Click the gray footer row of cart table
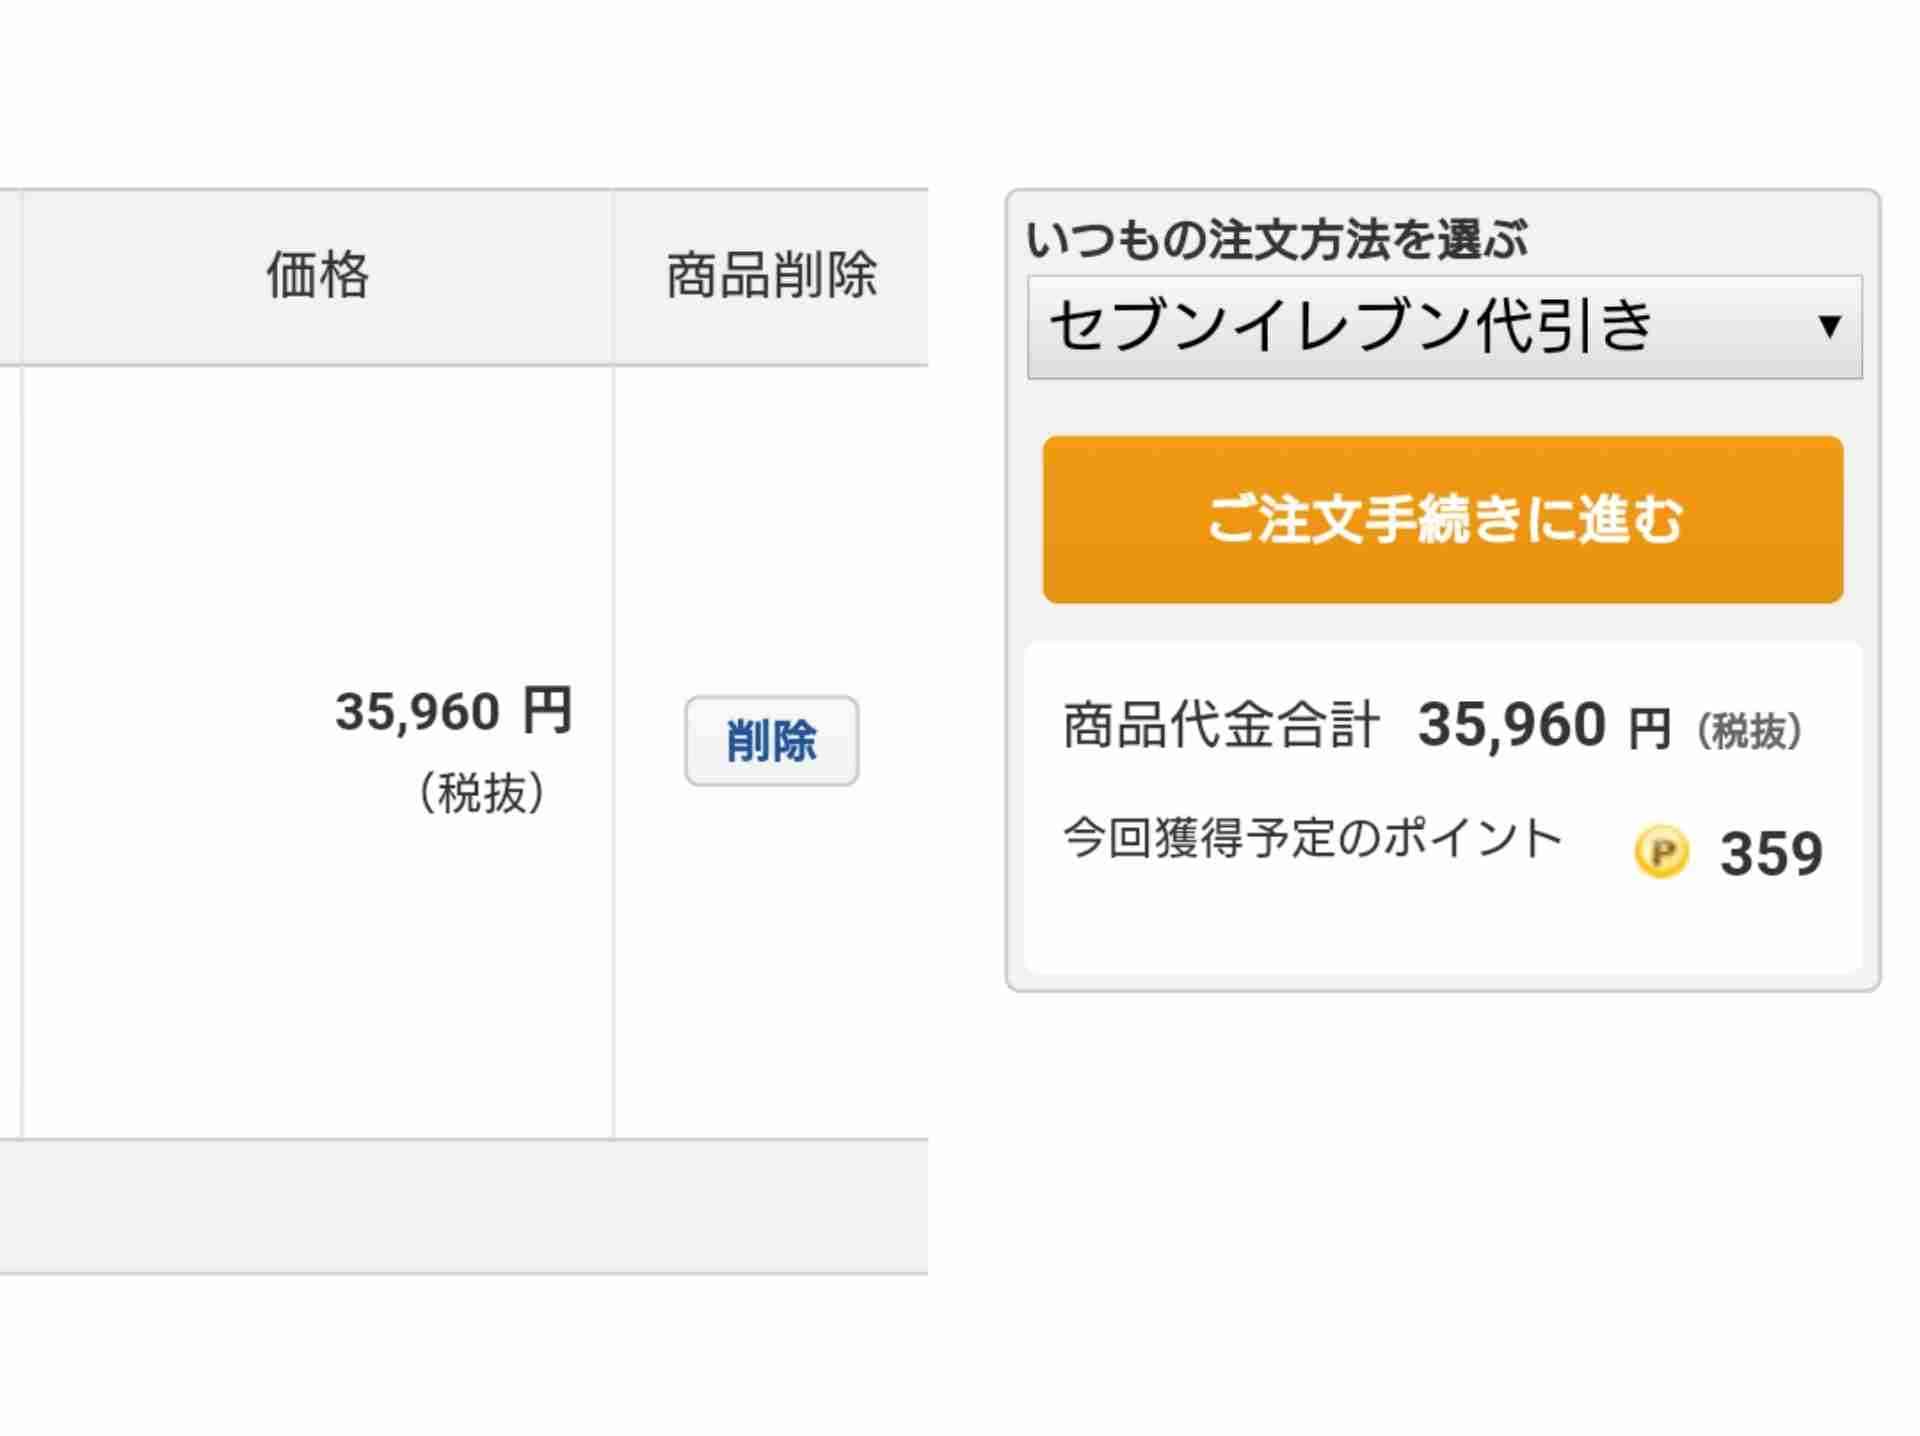 464,1206
